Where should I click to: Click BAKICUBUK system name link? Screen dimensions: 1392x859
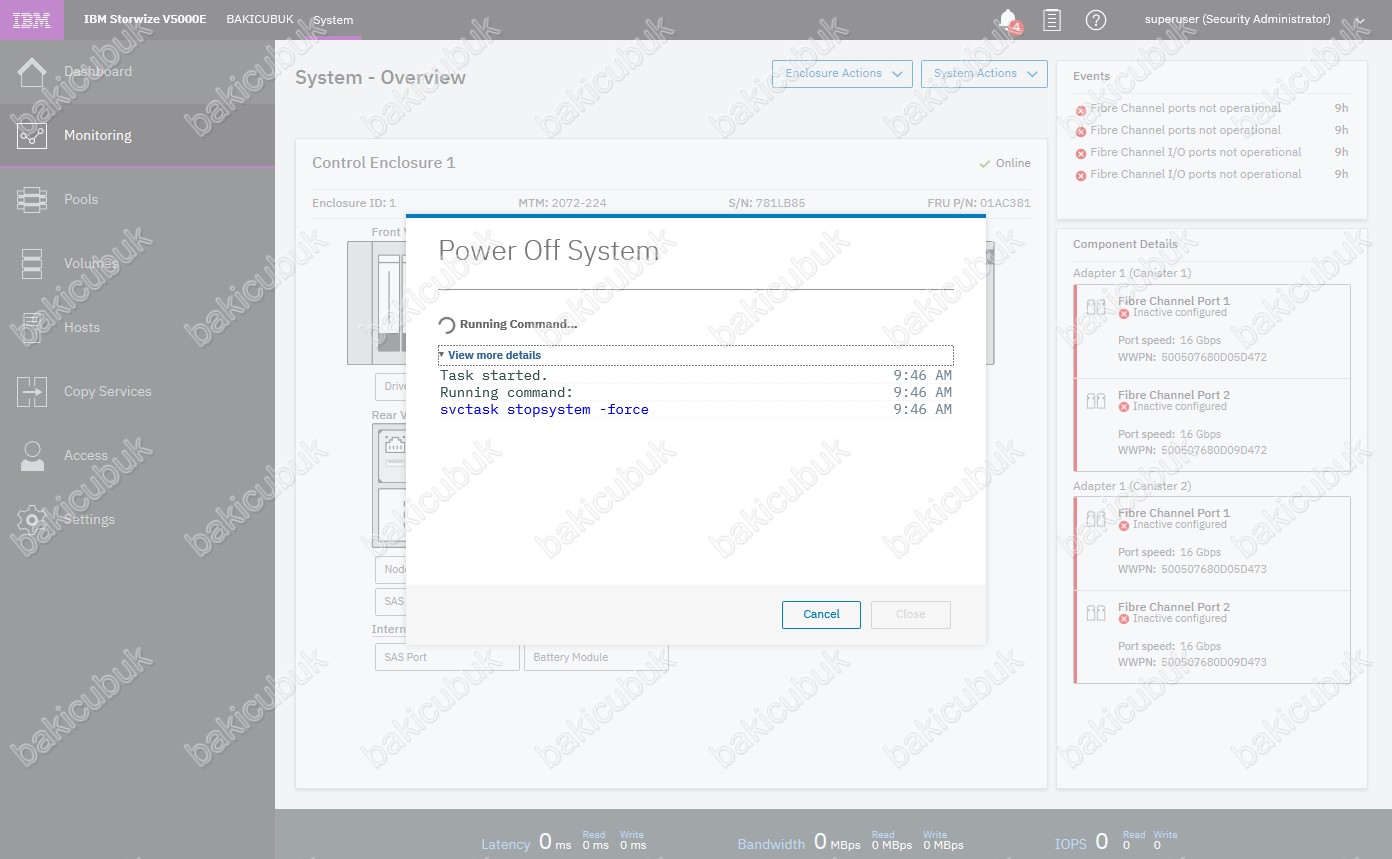[x=260, y=19]
